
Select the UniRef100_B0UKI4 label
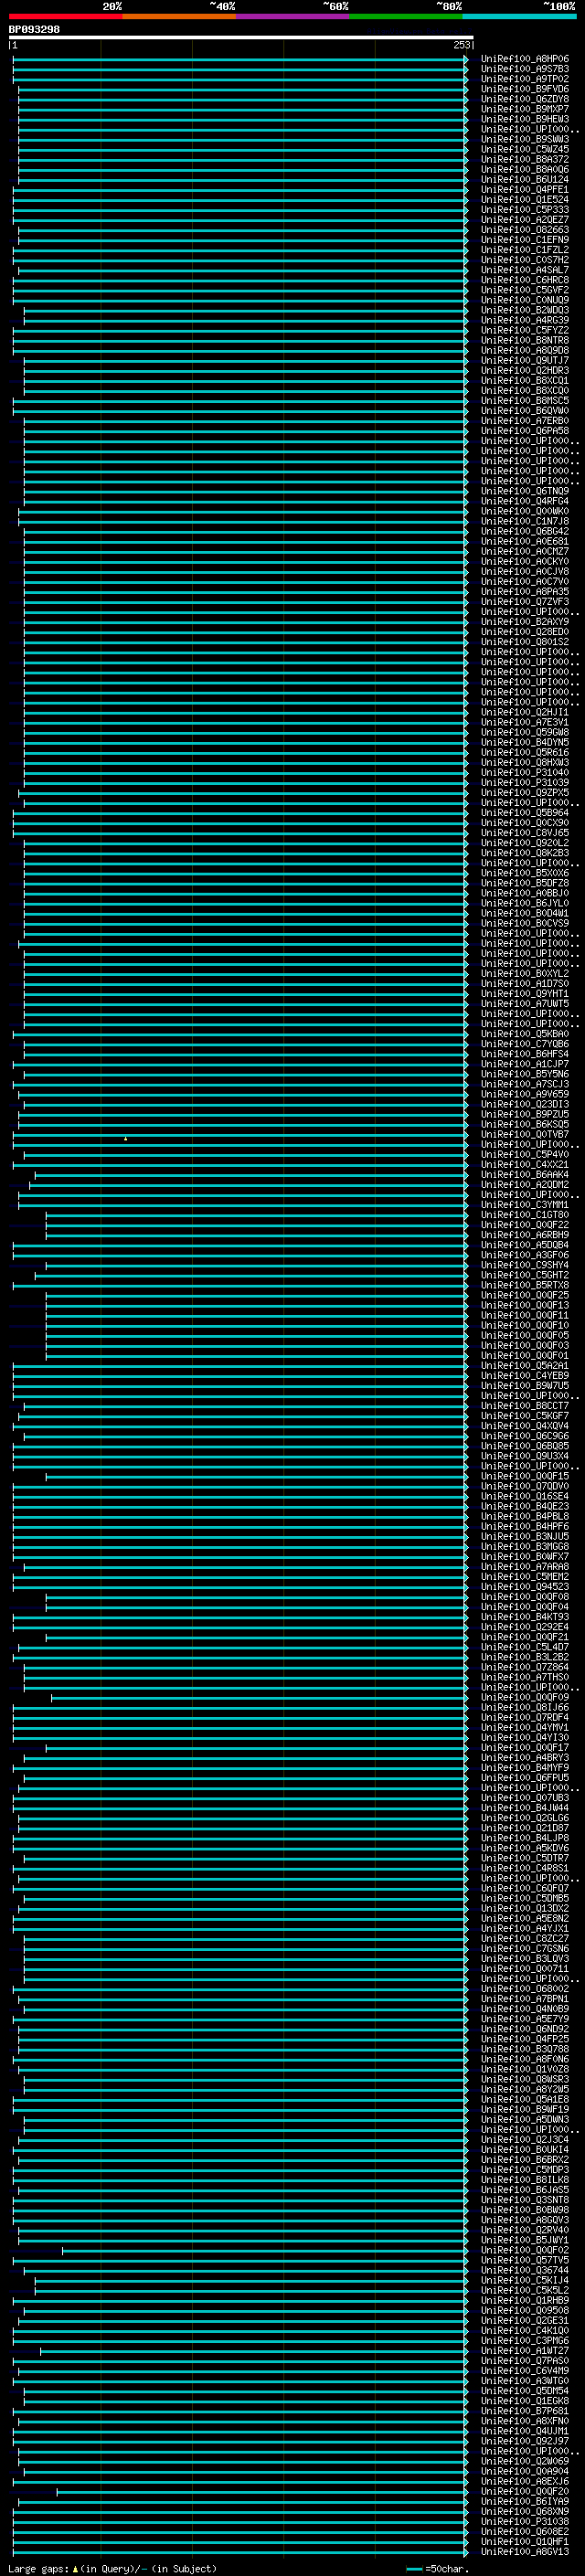524,2149
